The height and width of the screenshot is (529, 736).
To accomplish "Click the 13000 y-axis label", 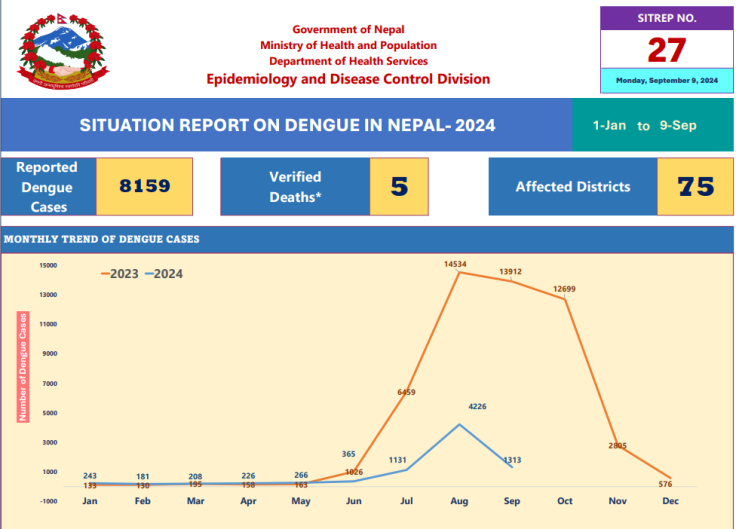I will pyautogui.click(x=48, y=295).
